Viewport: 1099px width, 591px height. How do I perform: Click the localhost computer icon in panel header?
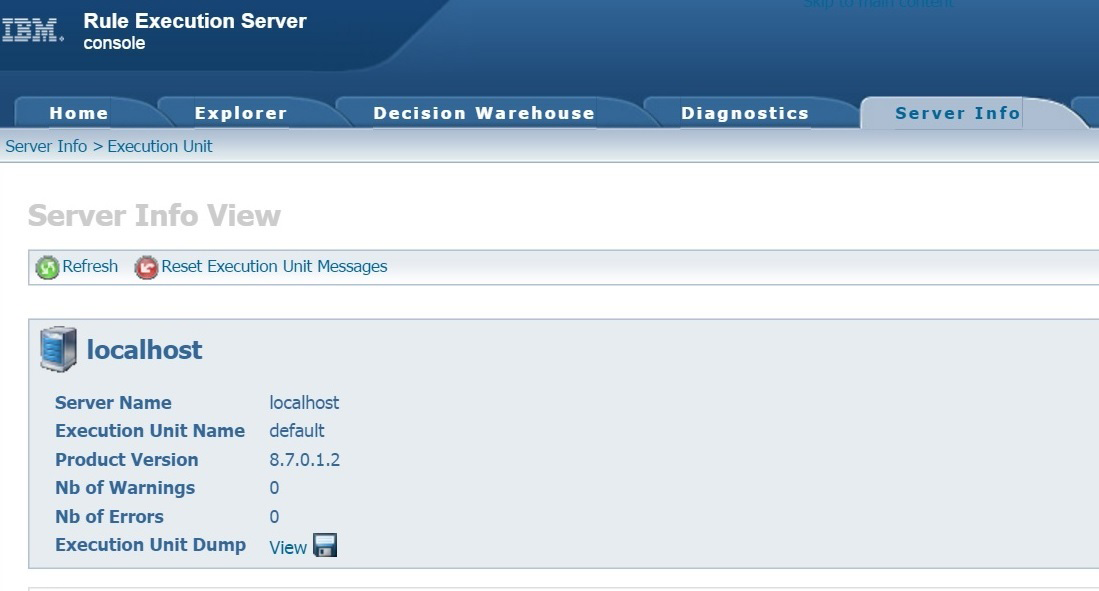[60, 348]
